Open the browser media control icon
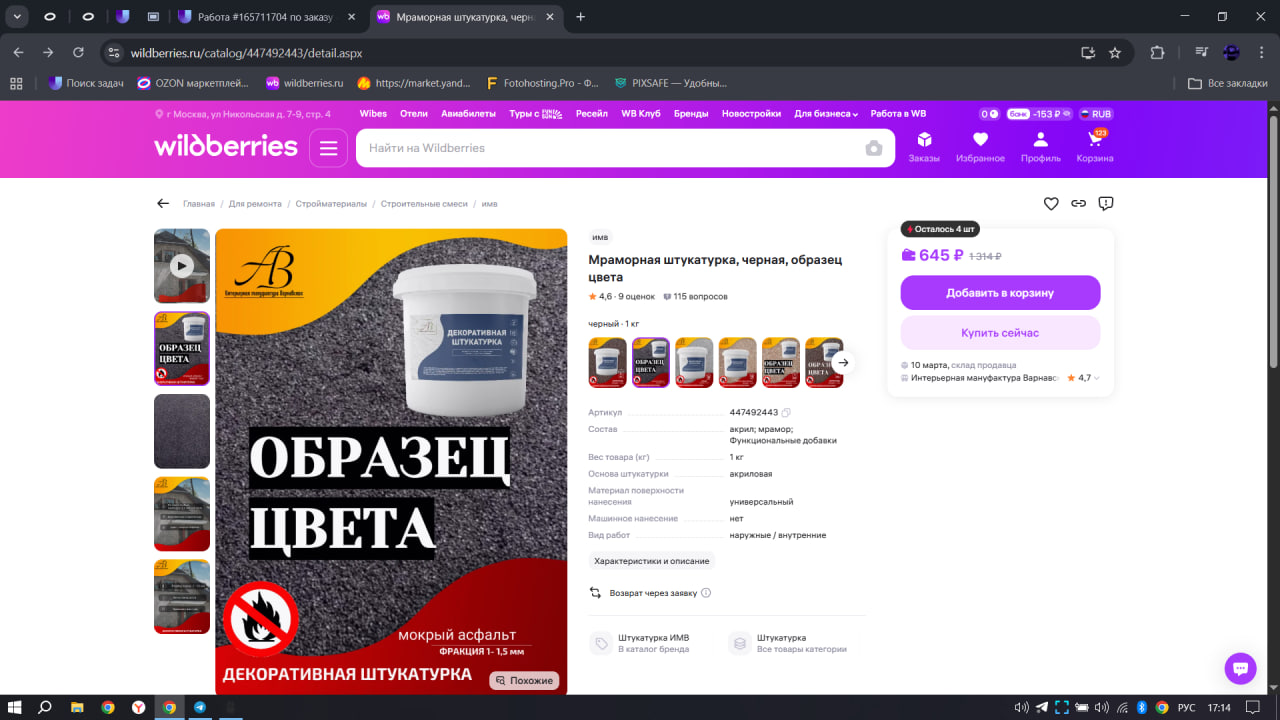Viewport: 1280px width, 720px height. 1203,52
